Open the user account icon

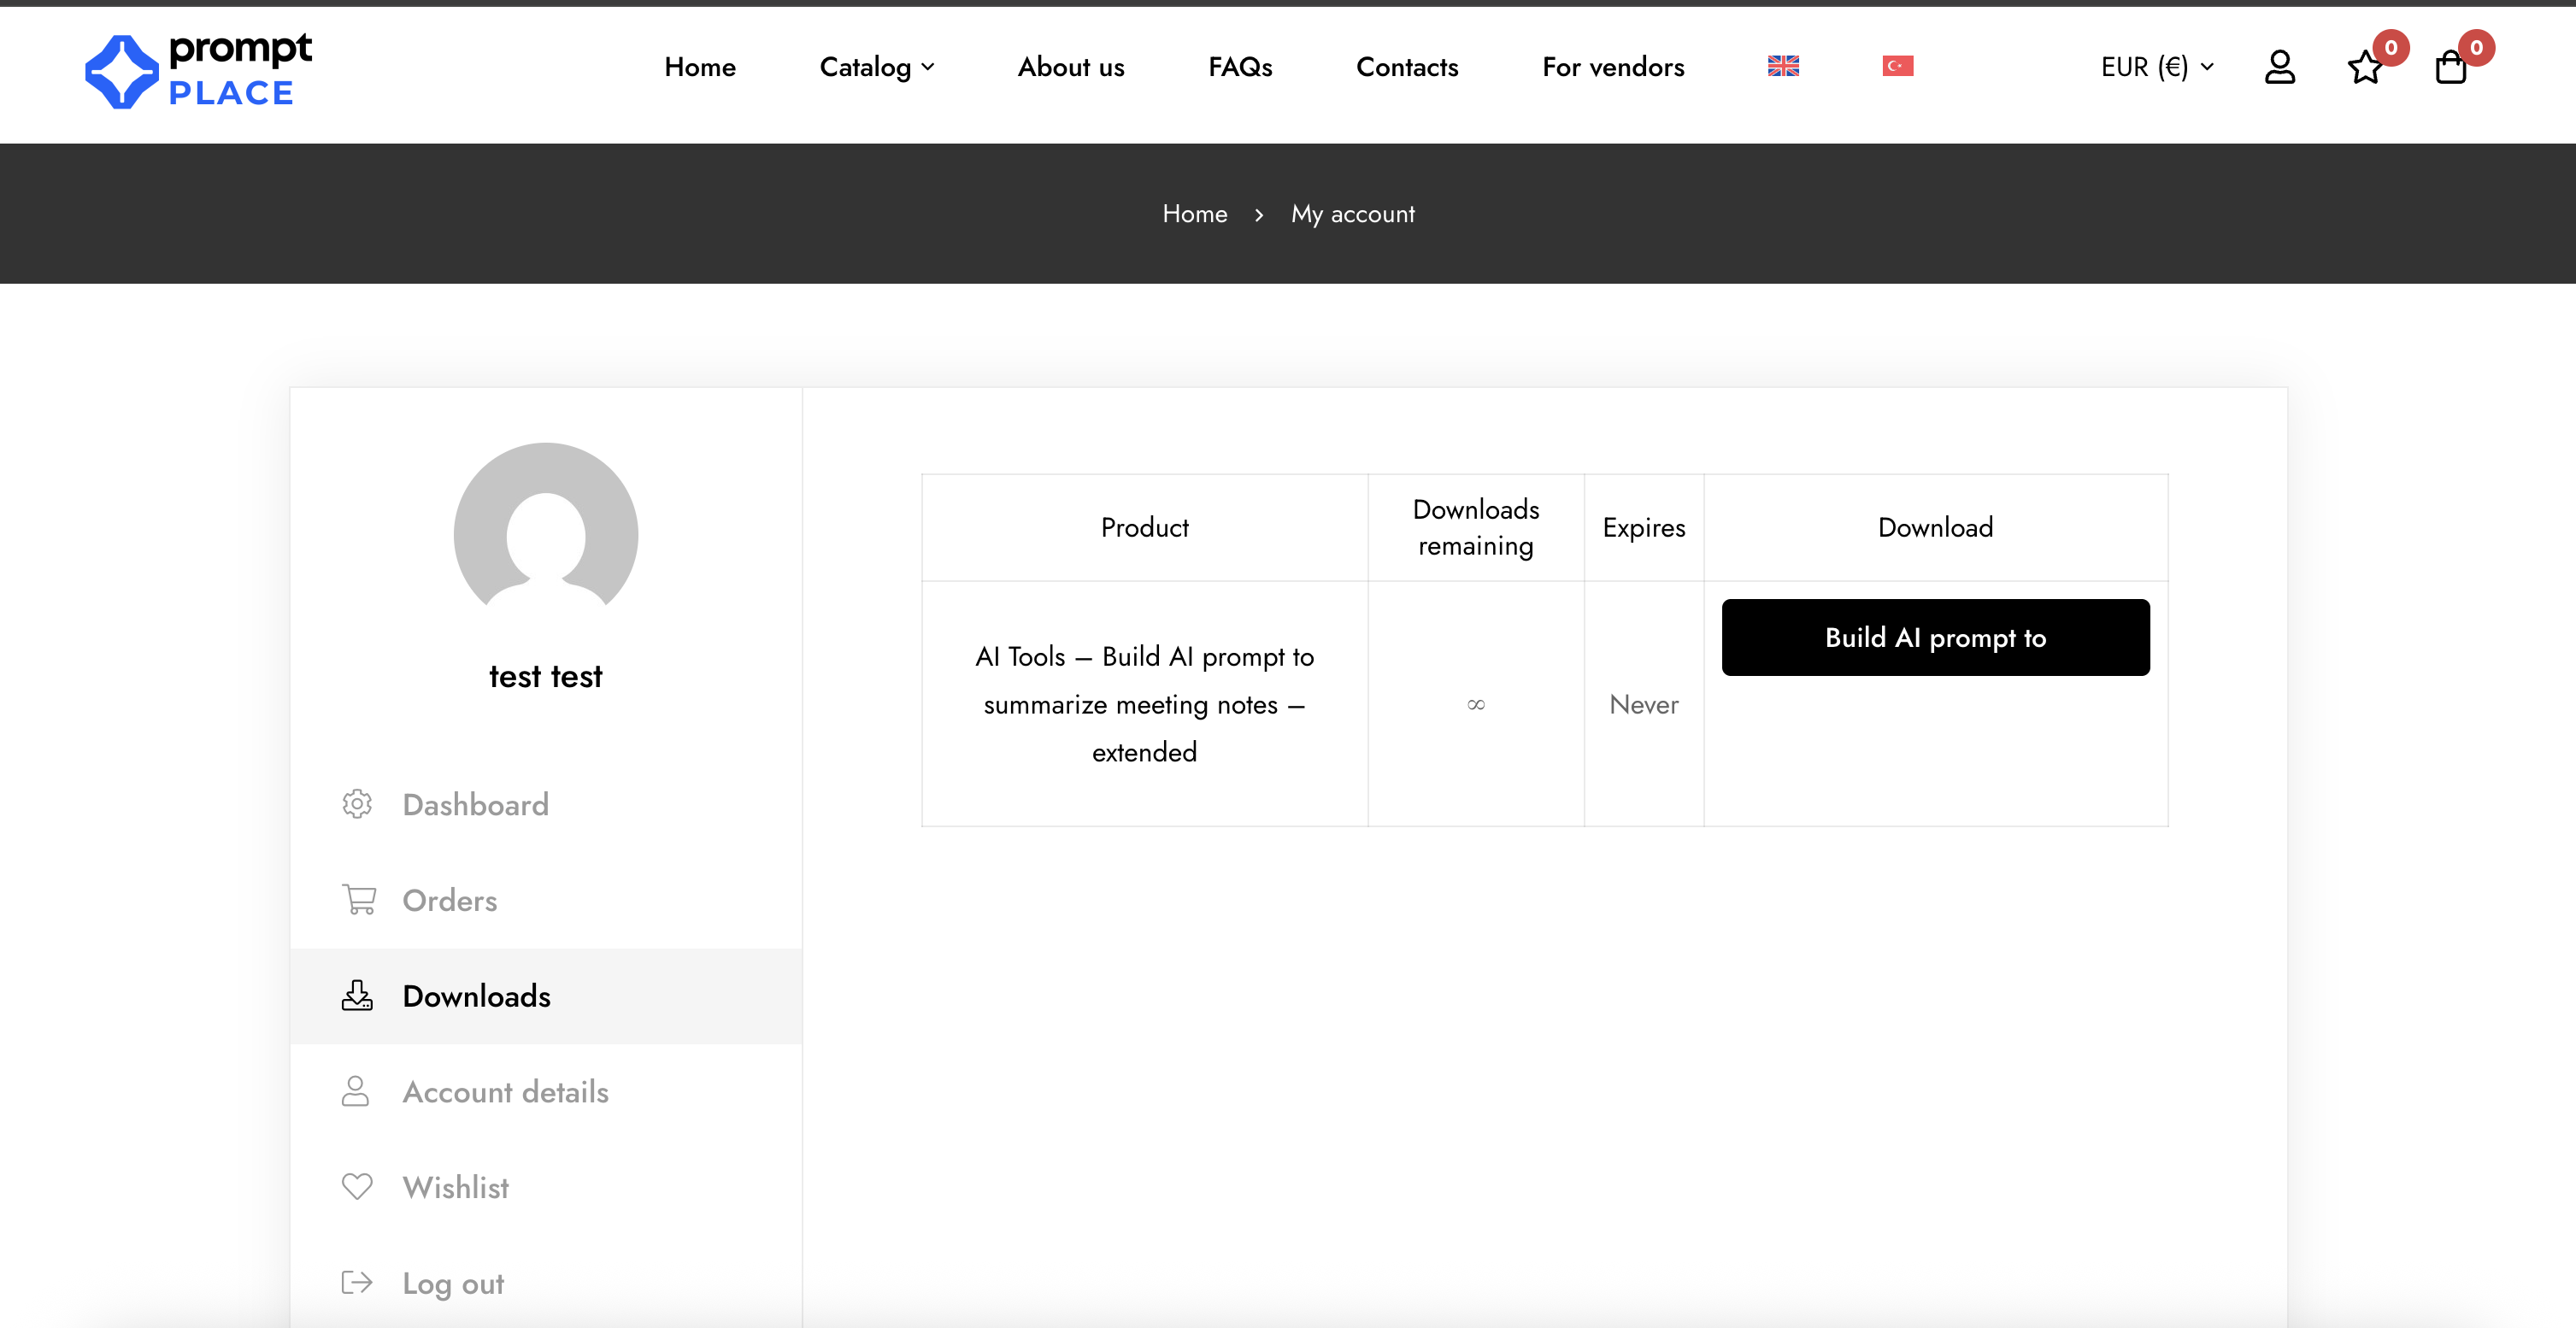click(2279, 67)
